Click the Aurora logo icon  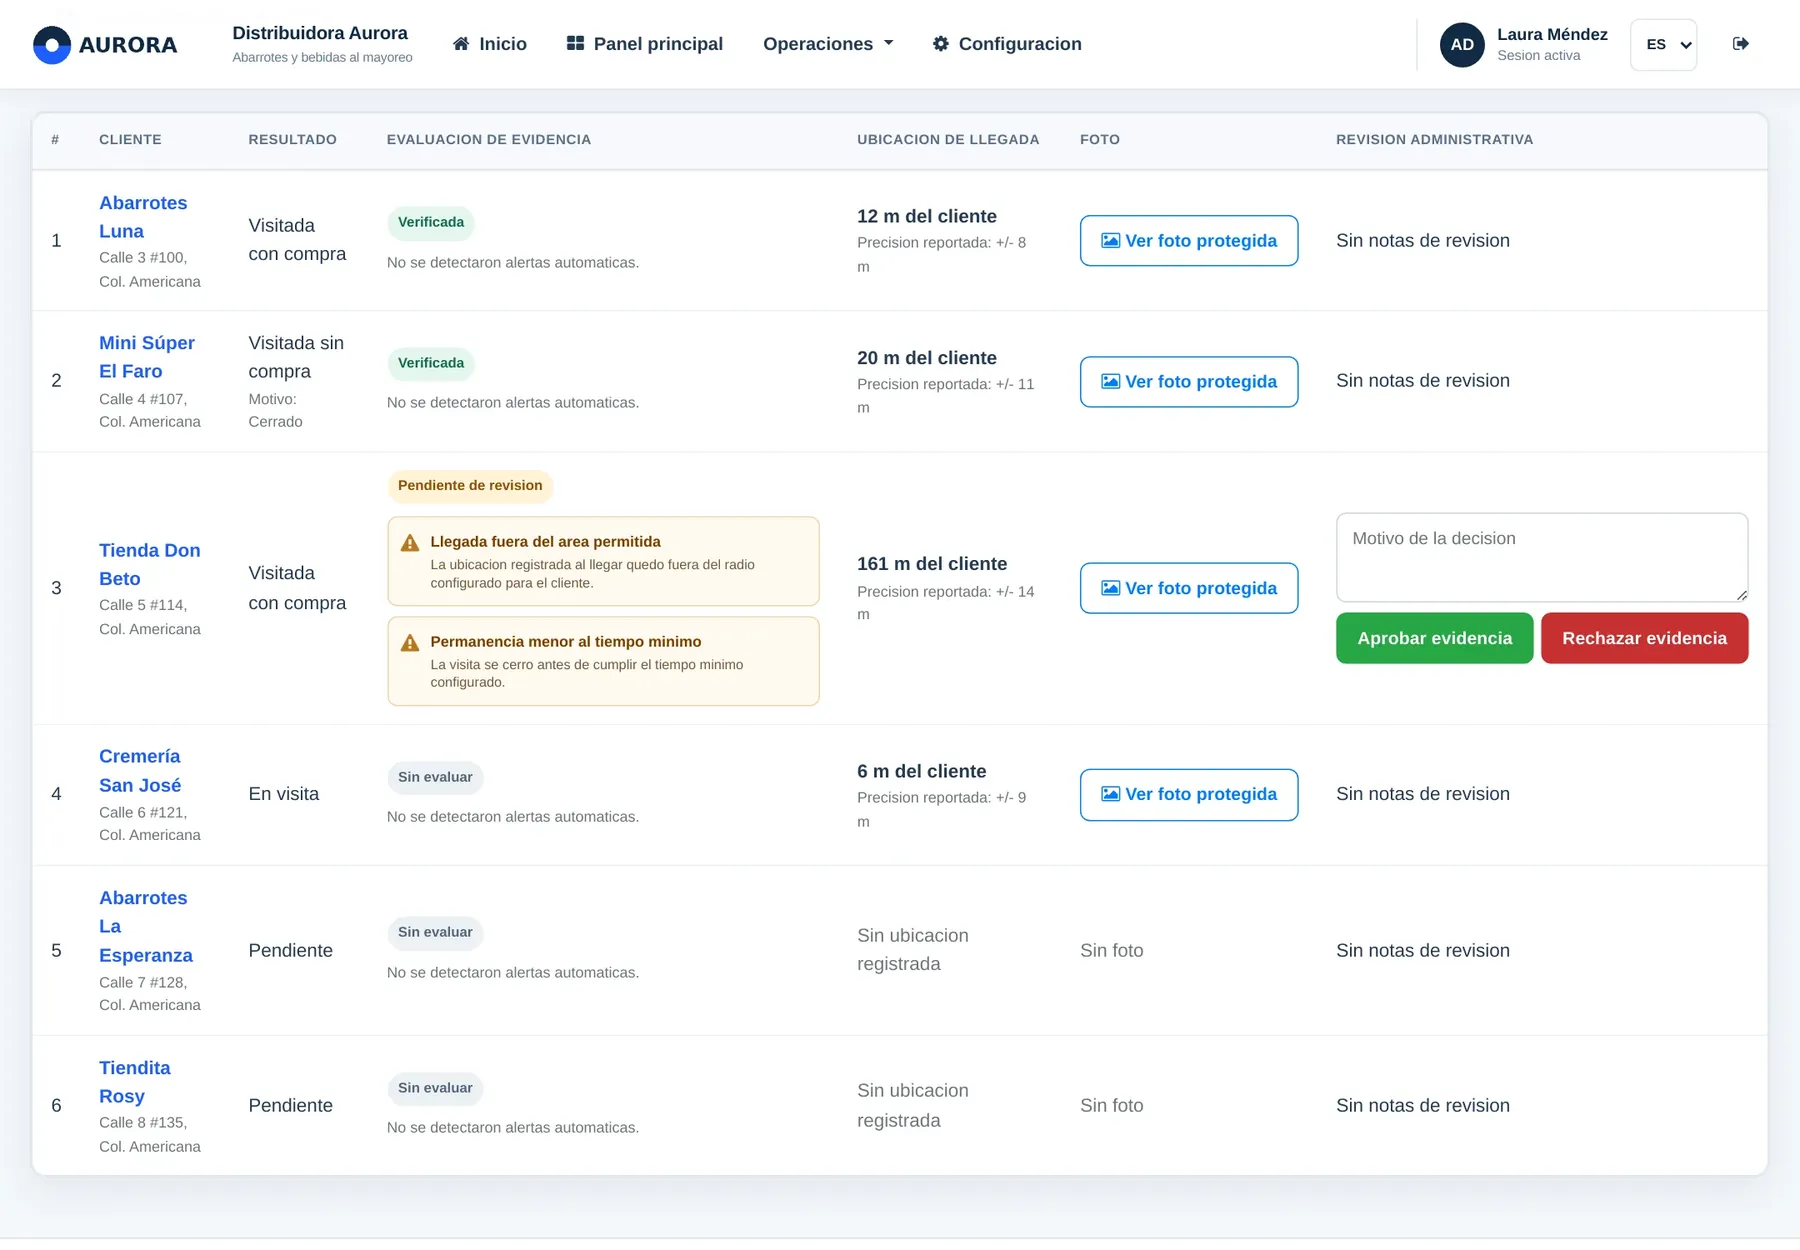click(x=52, y=44)
